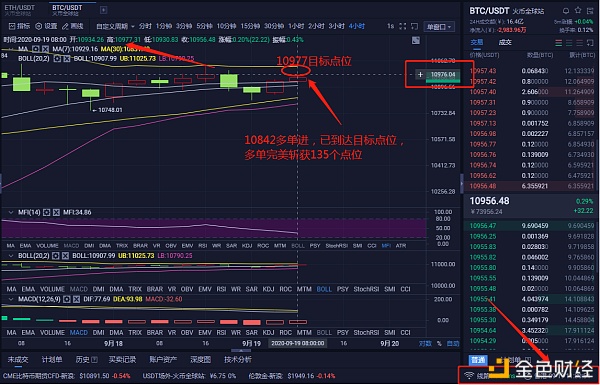
Task: Show sell orders only order book view
Action: (x=579, y=43)
